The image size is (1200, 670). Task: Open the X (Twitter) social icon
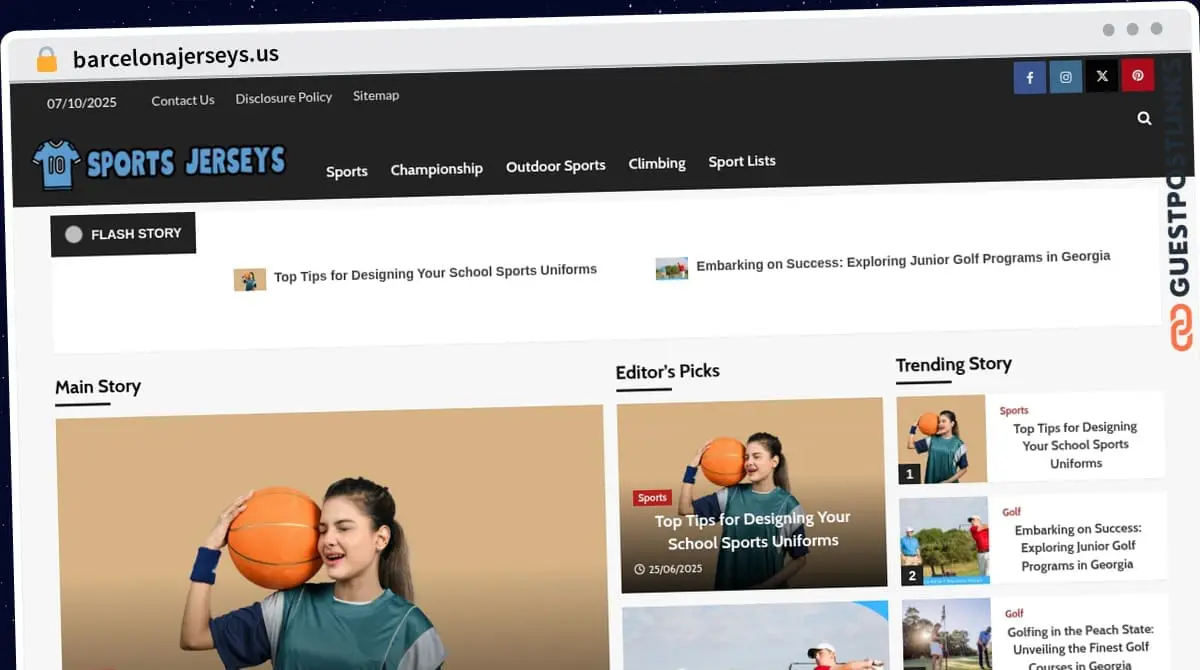tap(1102, 76)
